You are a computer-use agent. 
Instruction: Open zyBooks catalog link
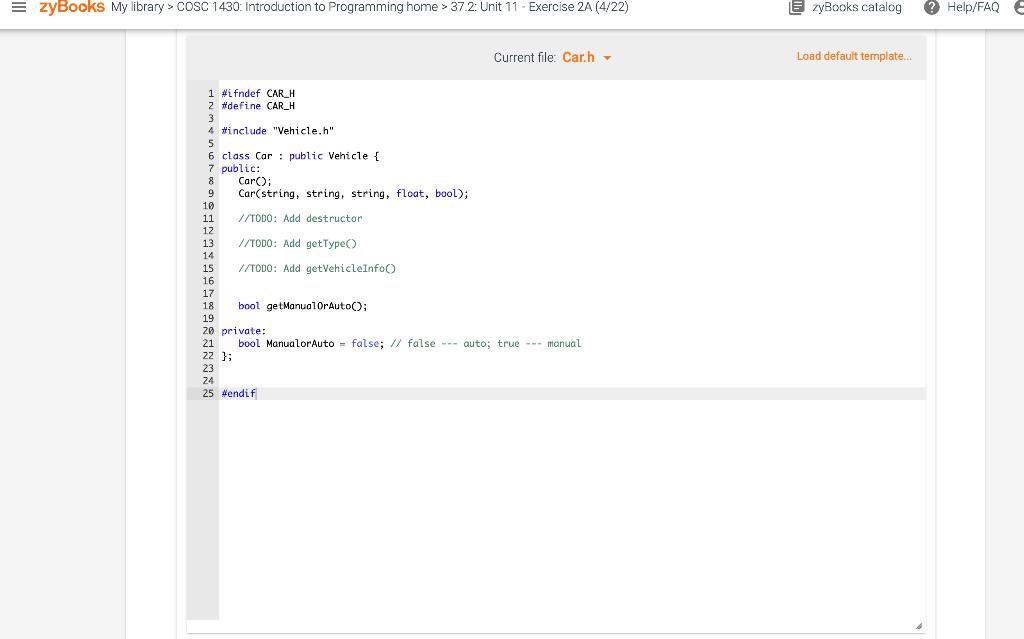click(856, 8)
